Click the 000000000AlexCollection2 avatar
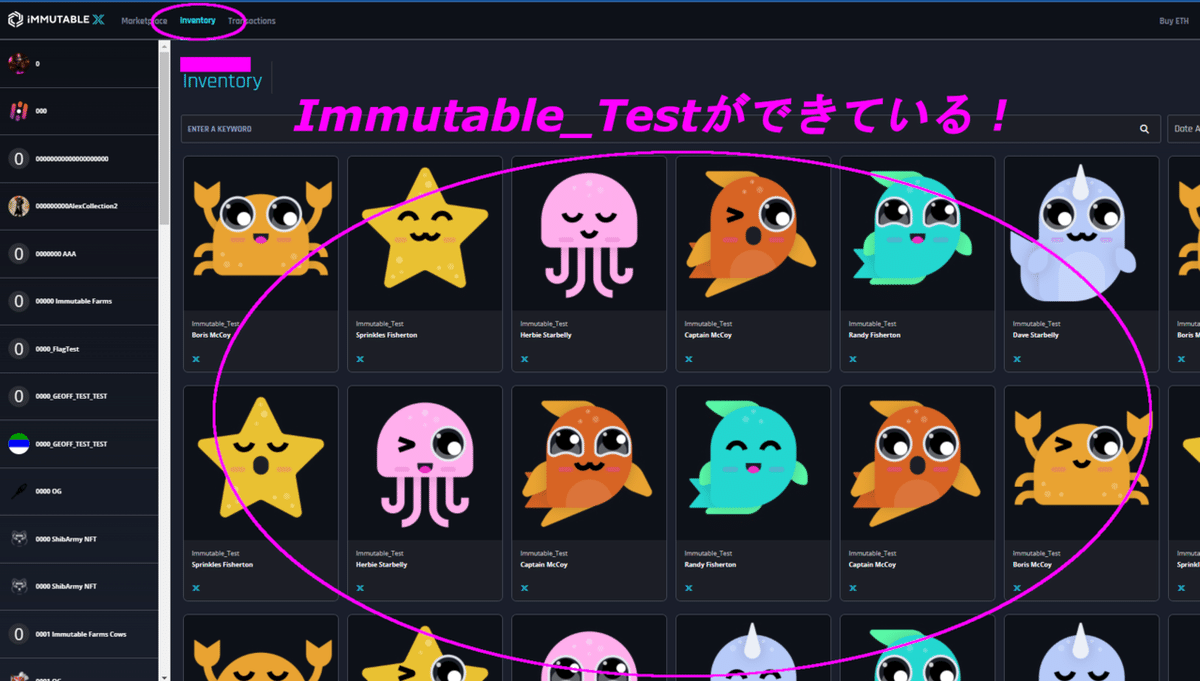The width and height of the screenshot is (1200, 681). (x=18, y=206)
